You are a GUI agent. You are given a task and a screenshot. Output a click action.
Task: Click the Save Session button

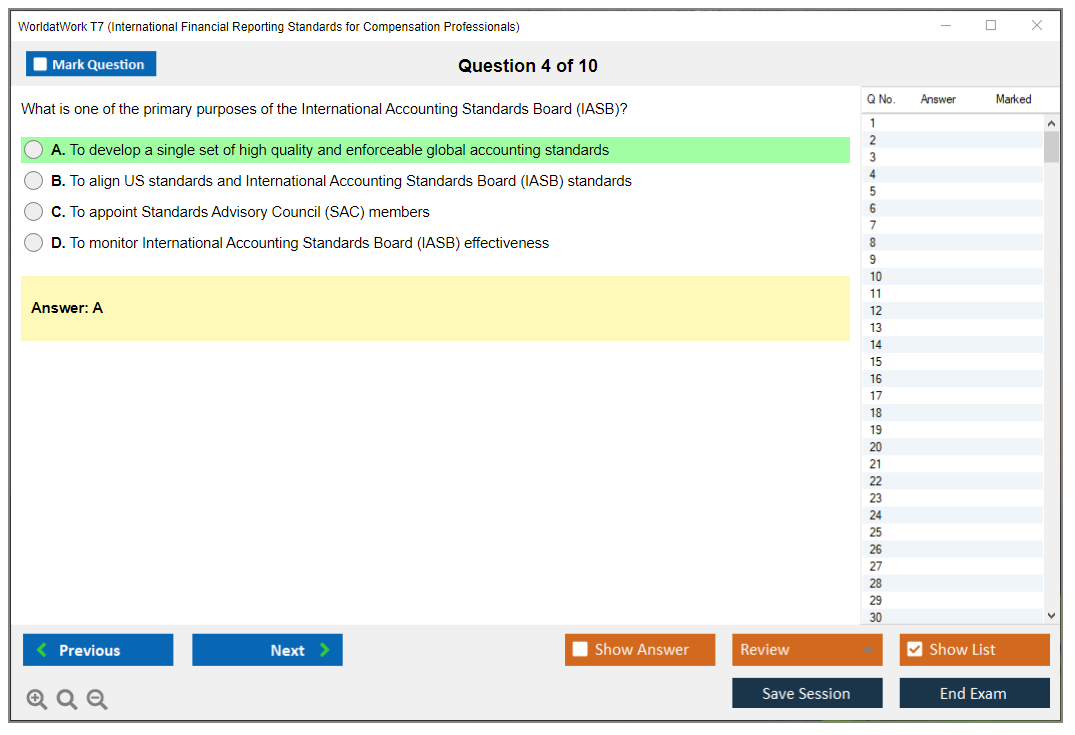(806, 693)
